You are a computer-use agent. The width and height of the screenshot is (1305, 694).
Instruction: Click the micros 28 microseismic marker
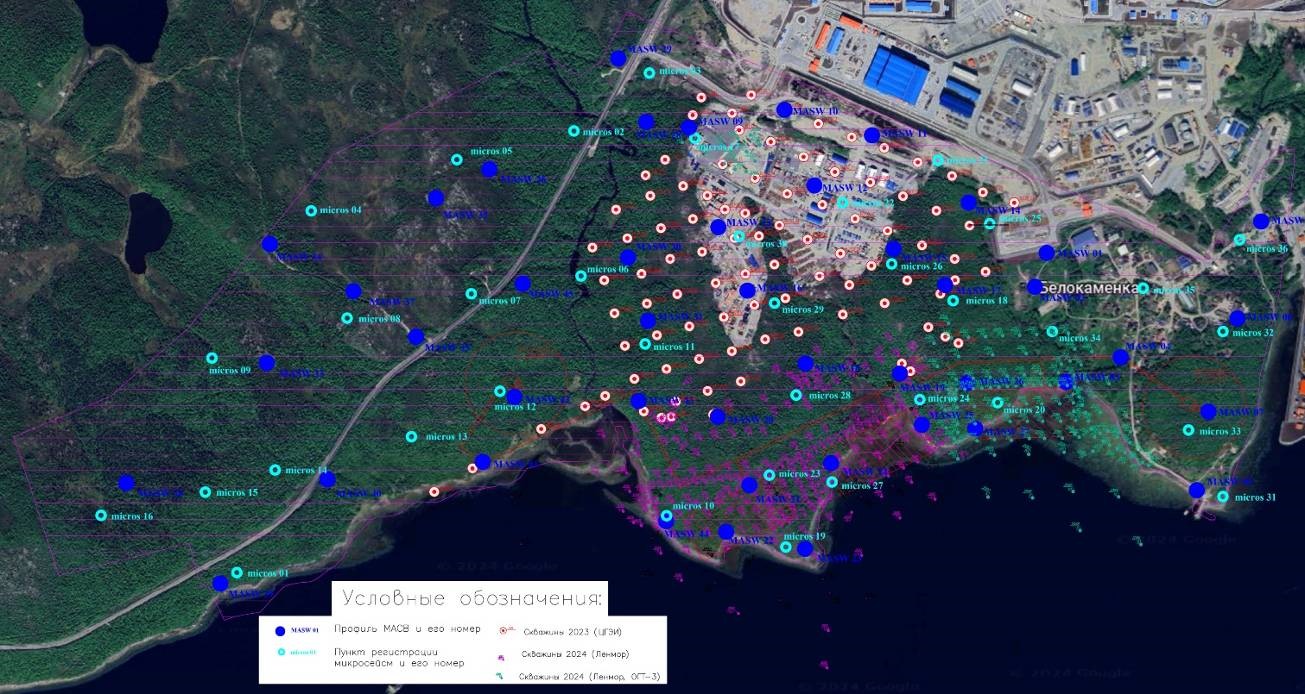pos(796,396)
